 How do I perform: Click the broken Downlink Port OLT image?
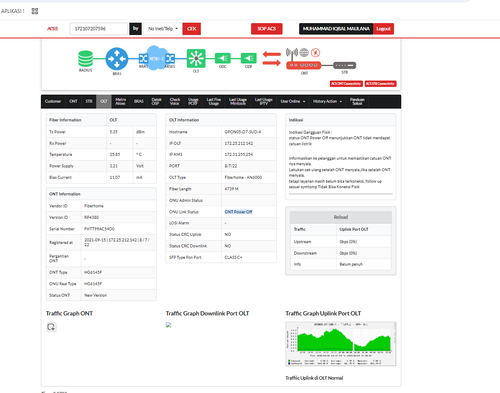pyautogui.click(x=168, y=325)
